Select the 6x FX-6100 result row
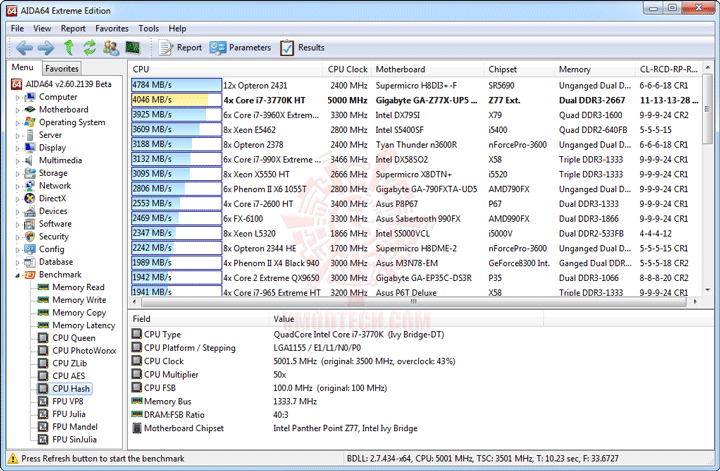 pyautogui.click(x=416, y=219)
